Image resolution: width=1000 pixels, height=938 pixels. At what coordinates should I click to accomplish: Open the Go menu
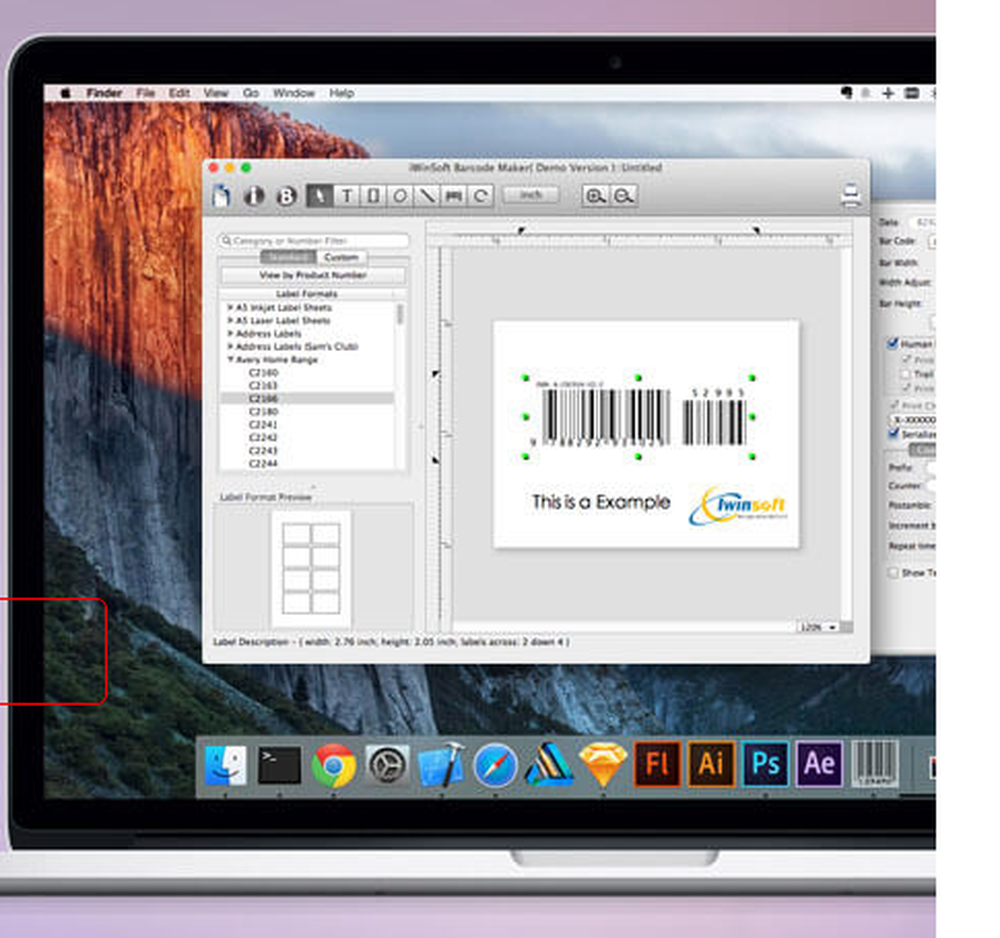click(x=251, y=93)
